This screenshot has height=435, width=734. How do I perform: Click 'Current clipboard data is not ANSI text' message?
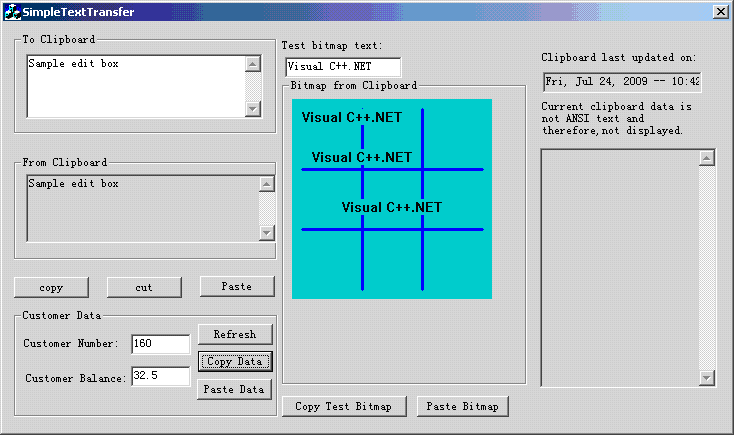pos(616,118)
